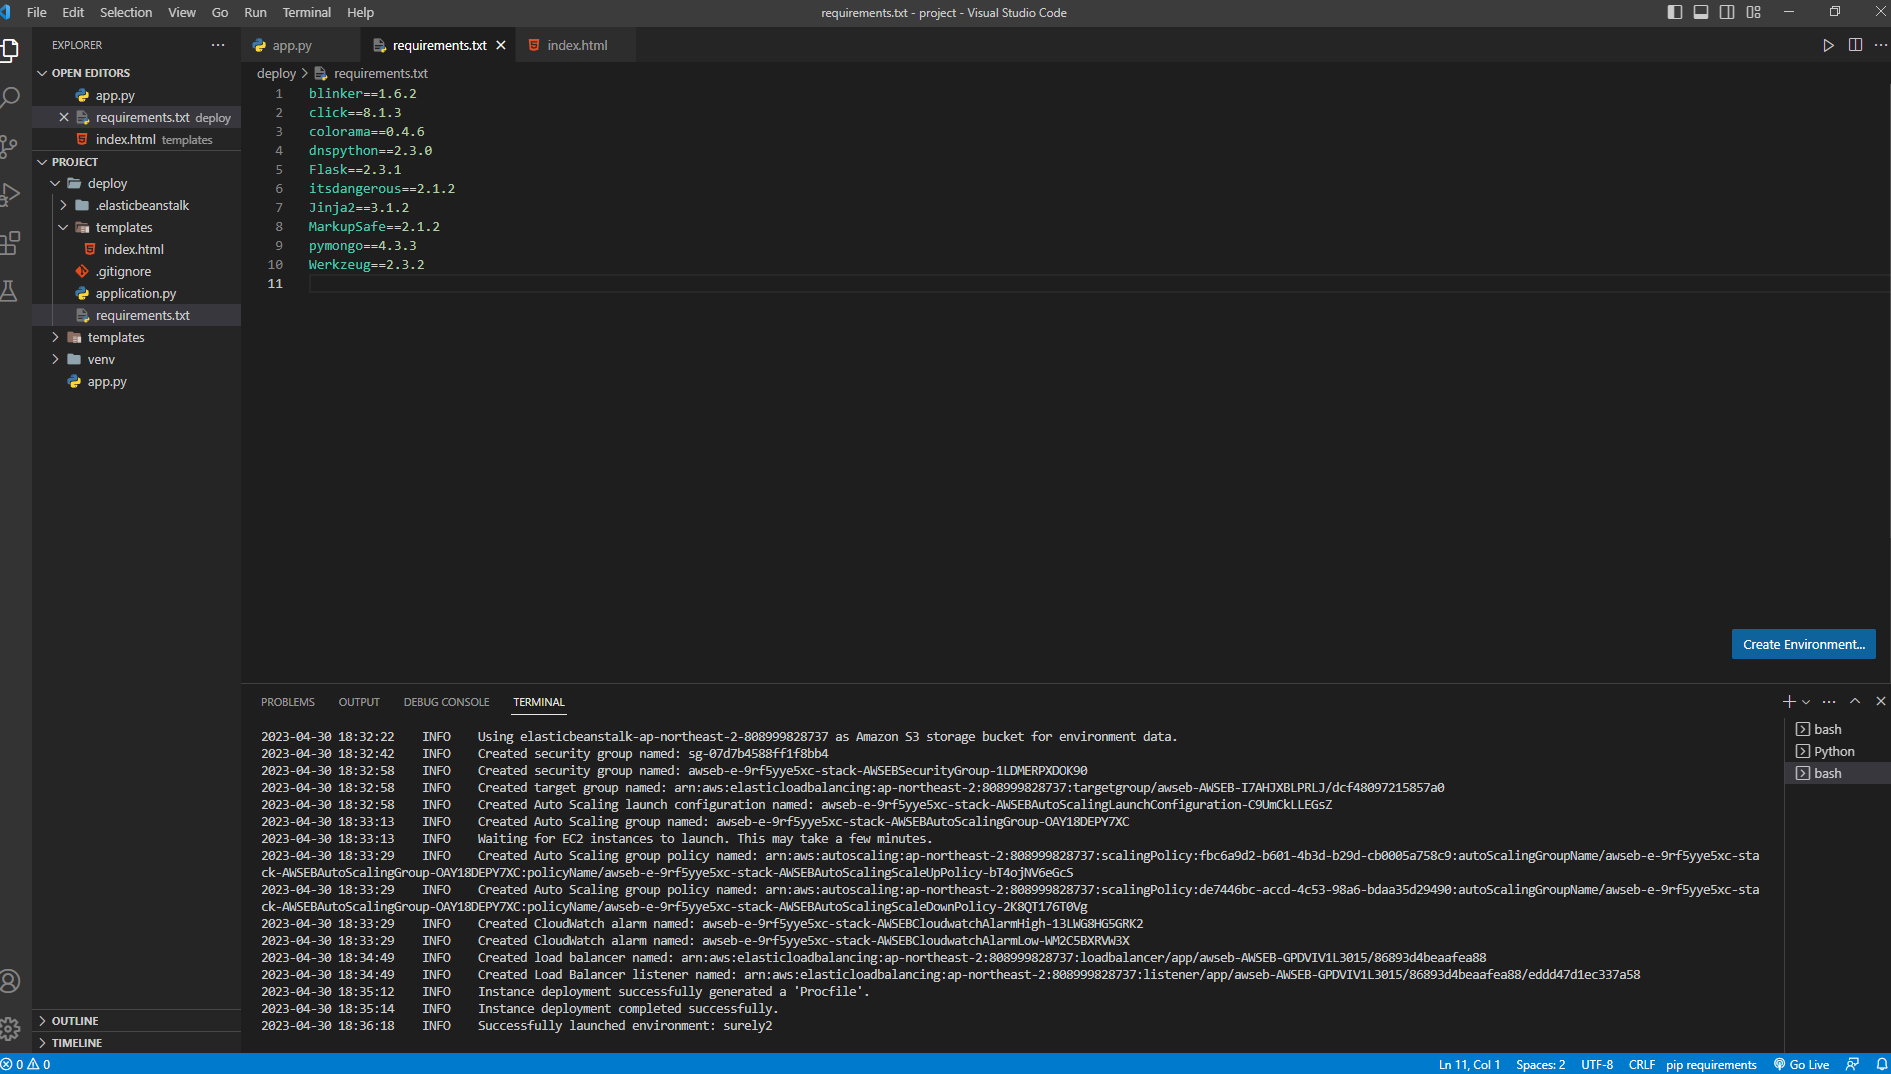Click the notifications bell in status bar
The image size is (1891, 1074).
(x=1881, y=1064)
